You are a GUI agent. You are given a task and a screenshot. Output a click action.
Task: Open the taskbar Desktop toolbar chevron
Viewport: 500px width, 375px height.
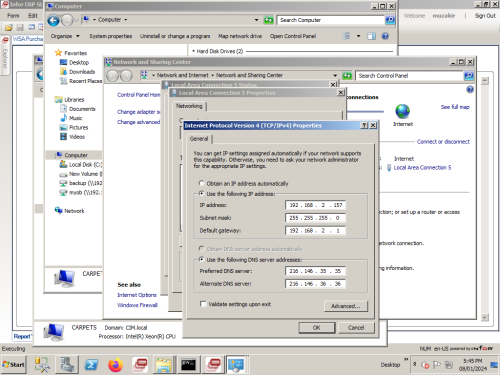[x=406, y=359]
